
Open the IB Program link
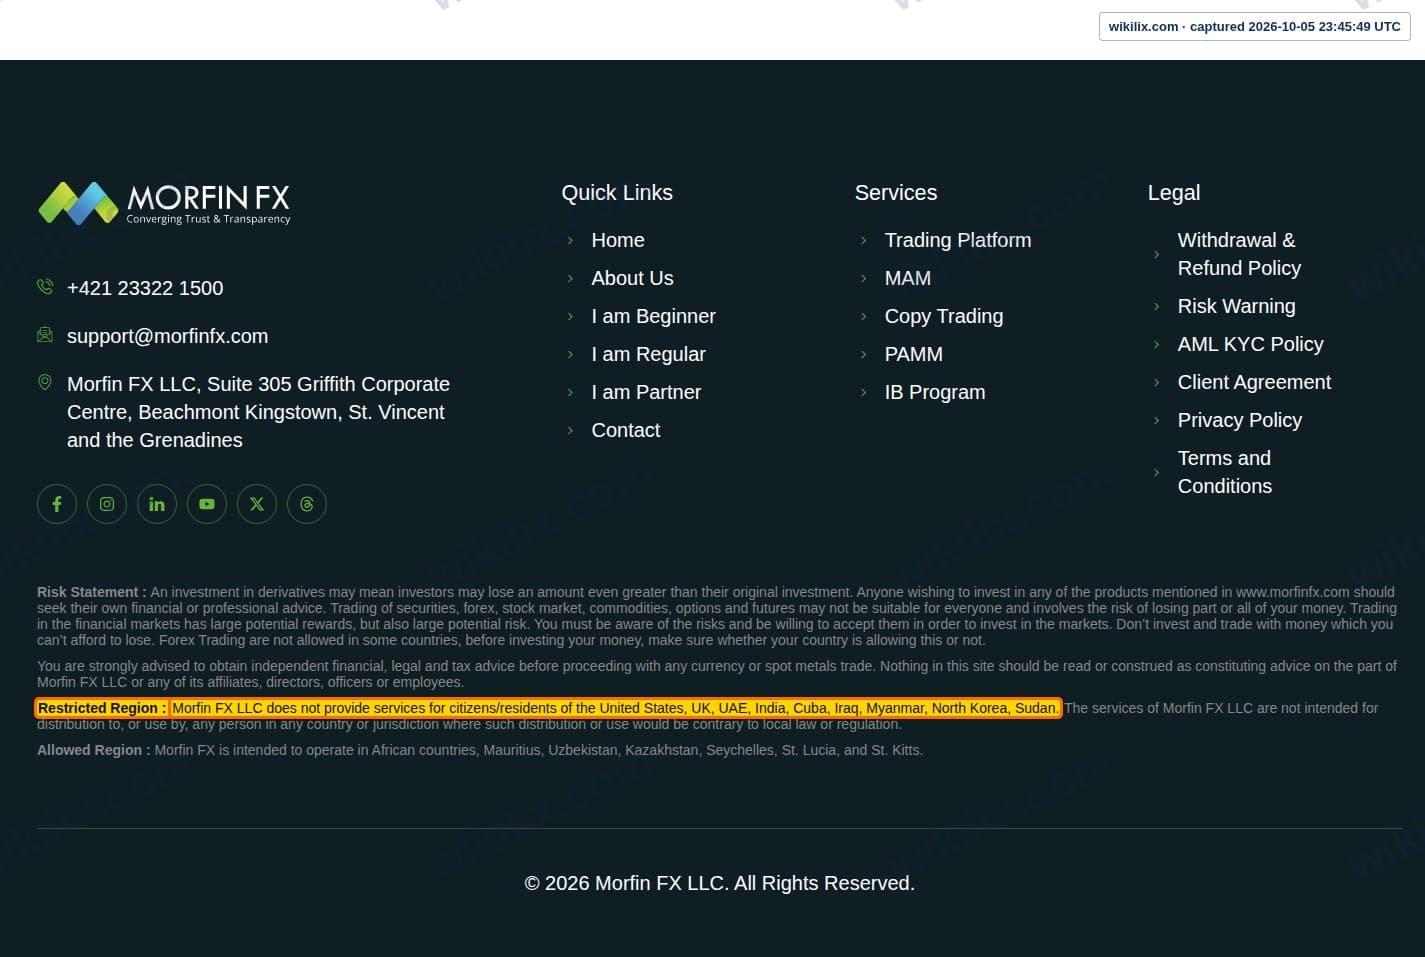(935, 392)
